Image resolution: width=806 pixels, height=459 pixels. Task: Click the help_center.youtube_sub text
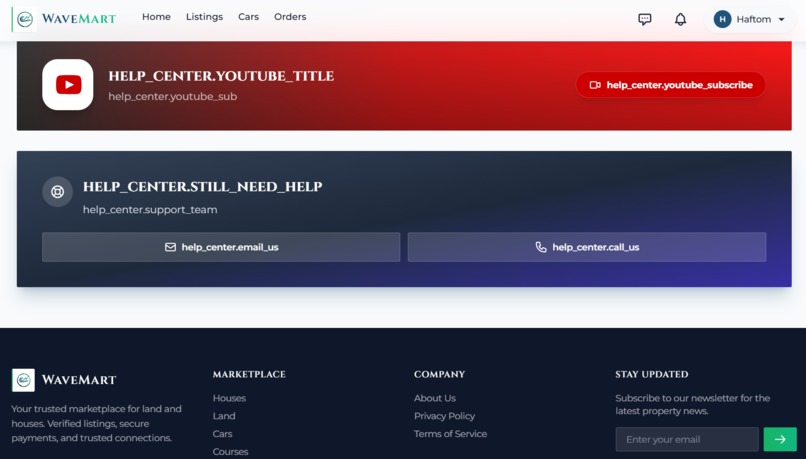click(173, 97)
